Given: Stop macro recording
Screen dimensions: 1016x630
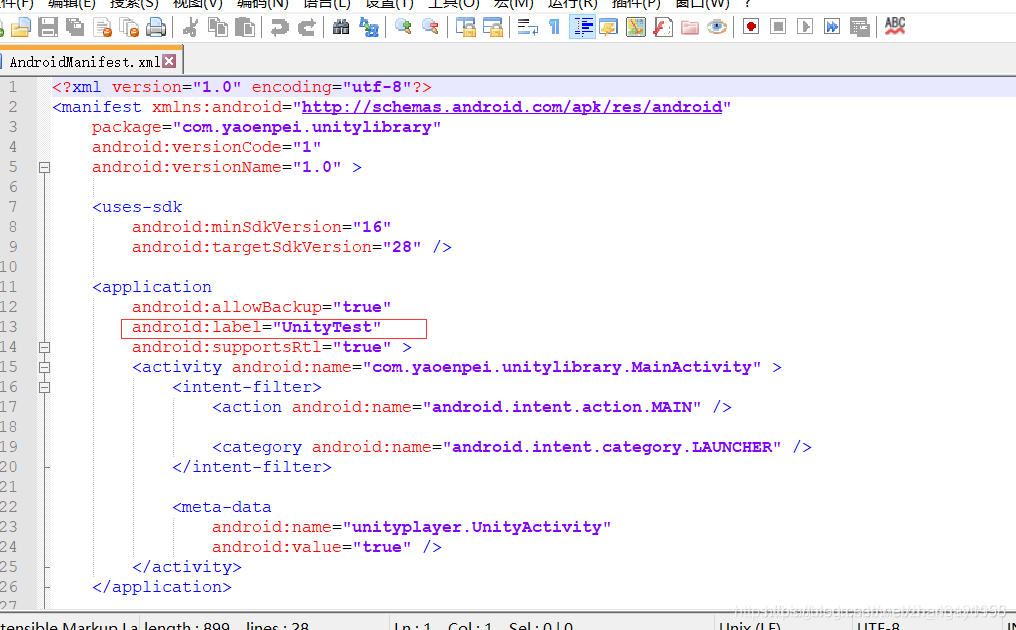Looking at the screenshot, I should (x=778, y=27).
